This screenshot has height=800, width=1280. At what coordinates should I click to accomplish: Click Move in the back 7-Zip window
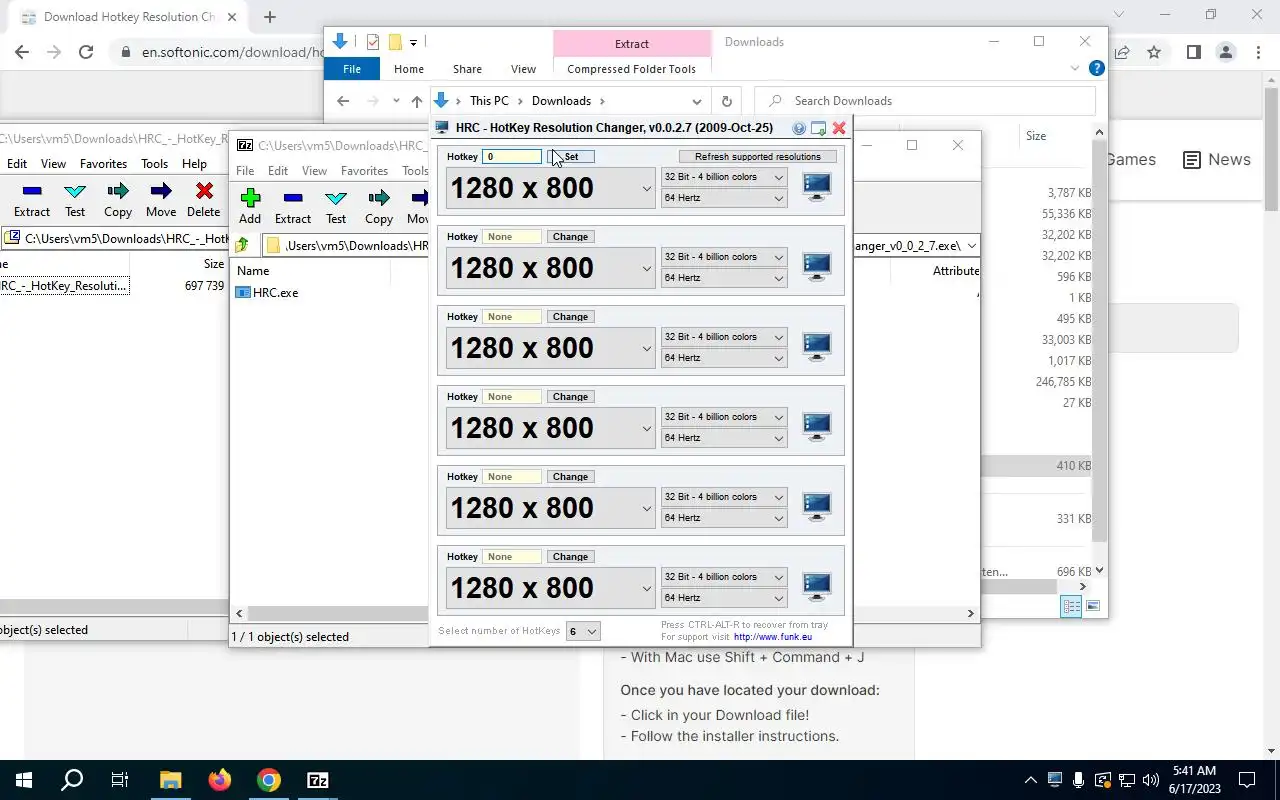(161, 199)
